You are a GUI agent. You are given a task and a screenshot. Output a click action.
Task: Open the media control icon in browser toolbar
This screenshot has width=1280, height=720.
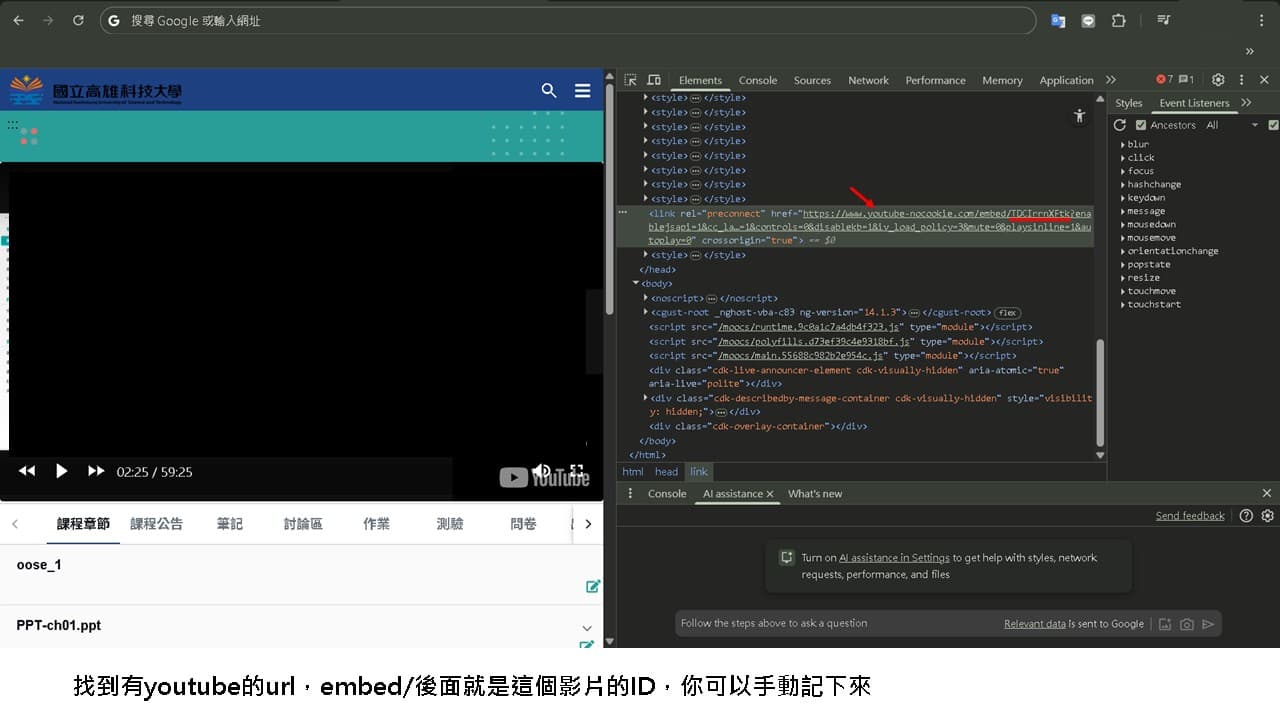tap(1164, 20)
